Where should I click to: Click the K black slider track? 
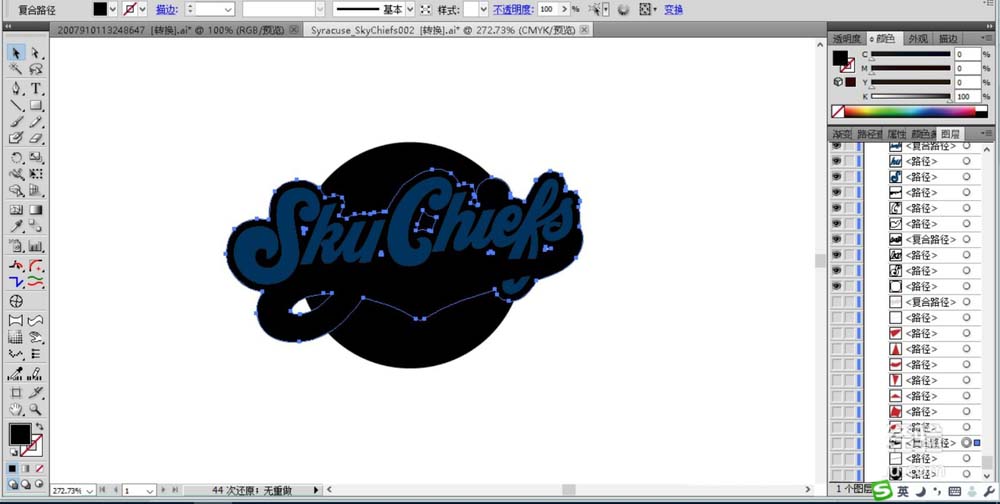(x=910, y=96)
